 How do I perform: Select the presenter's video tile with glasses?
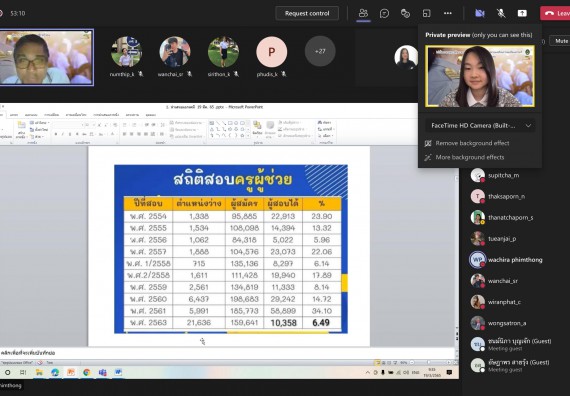tap(47, 57)
